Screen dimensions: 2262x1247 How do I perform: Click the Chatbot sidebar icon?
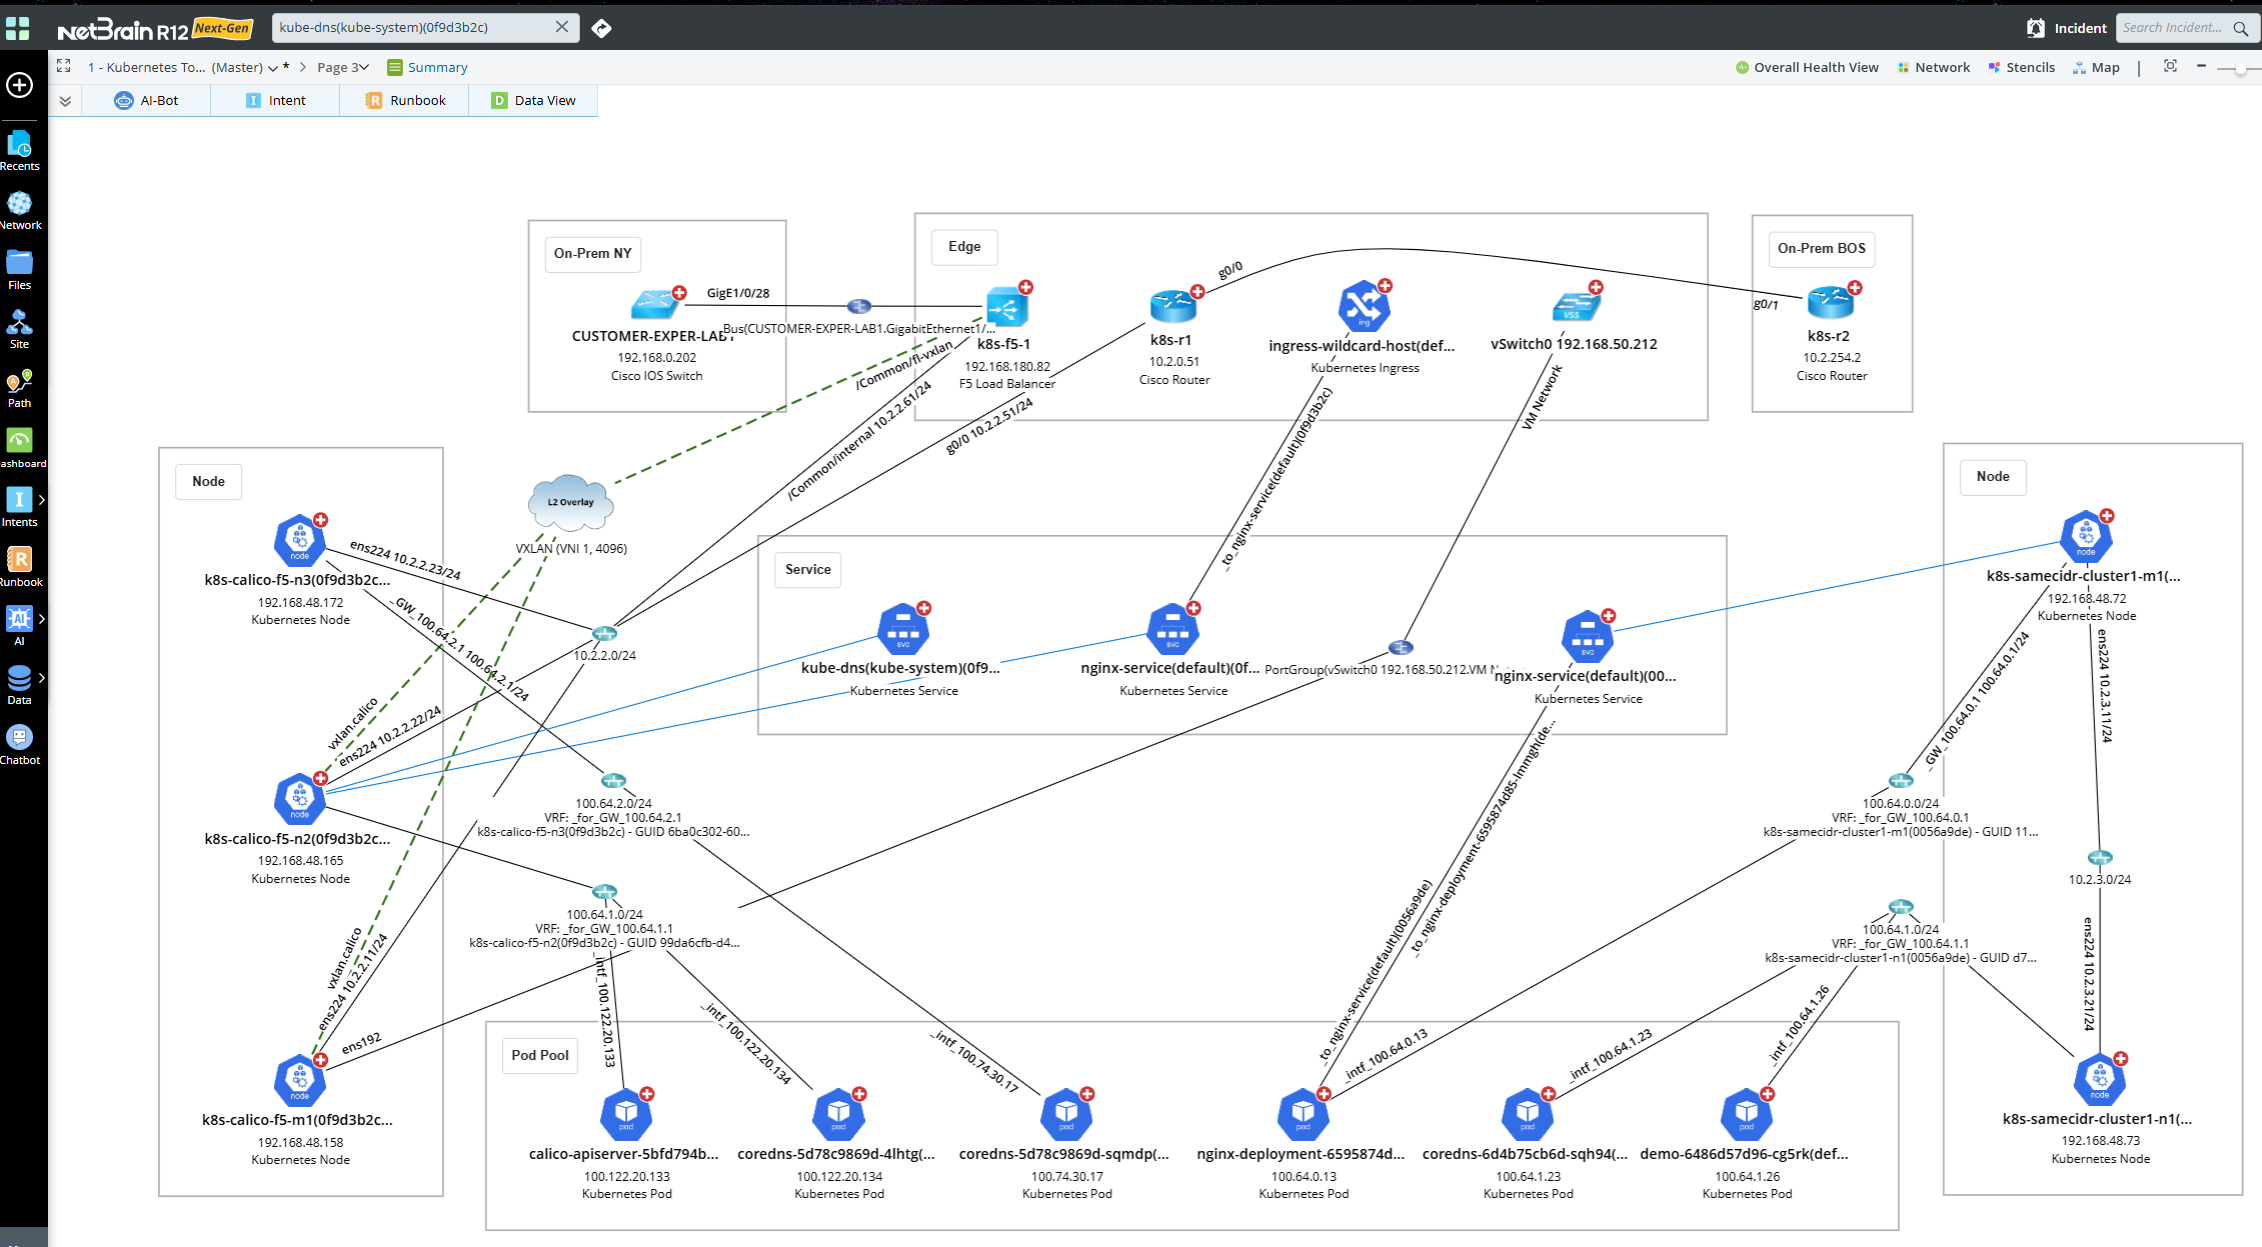click(19, 744)
